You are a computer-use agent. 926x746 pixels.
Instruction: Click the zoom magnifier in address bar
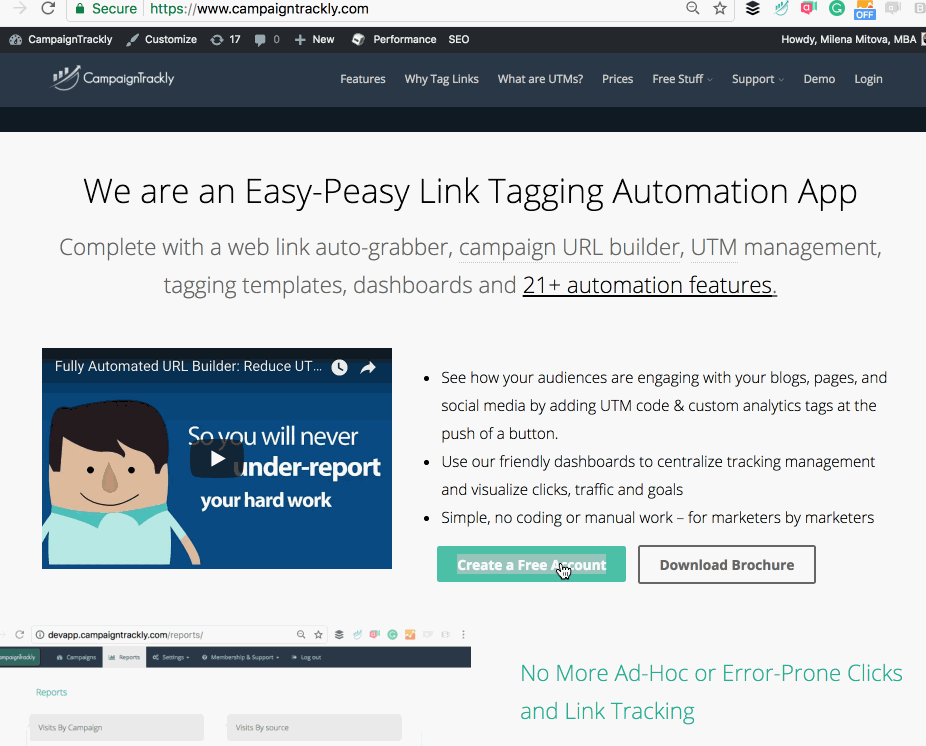tap(692, 9)
